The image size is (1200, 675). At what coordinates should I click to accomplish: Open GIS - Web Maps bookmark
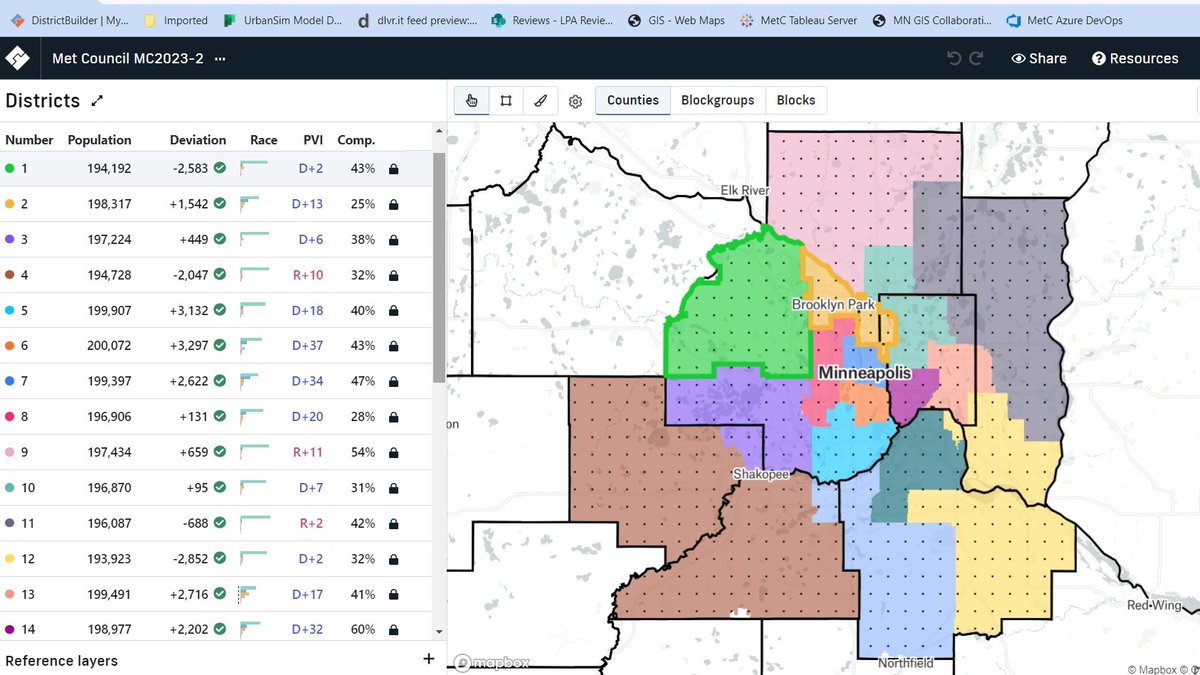tap(676, 20)
